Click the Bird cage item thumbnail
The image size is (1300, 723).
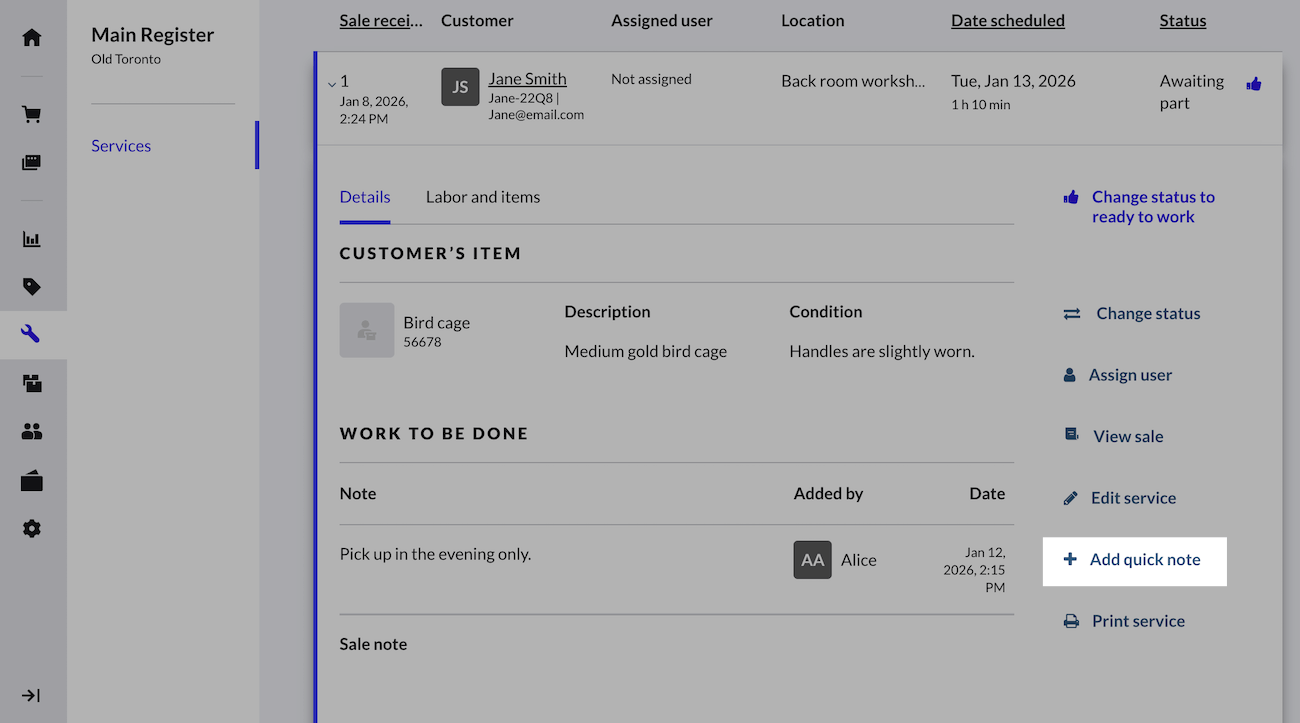tap(367, 331)
